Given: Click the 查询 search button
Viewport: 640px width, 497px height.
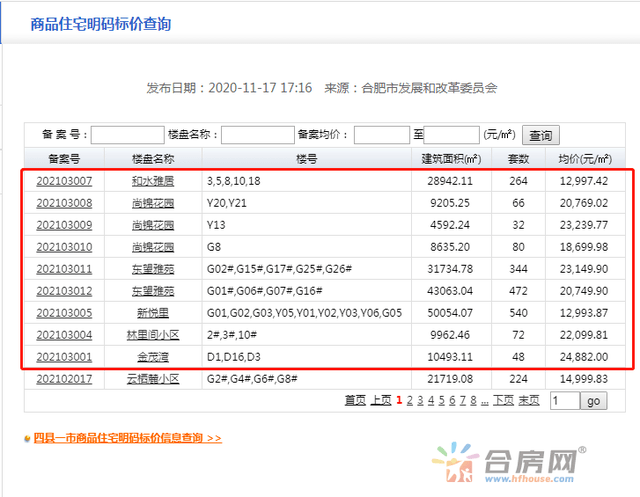Looking at the screenshot, I should point(540,135).
